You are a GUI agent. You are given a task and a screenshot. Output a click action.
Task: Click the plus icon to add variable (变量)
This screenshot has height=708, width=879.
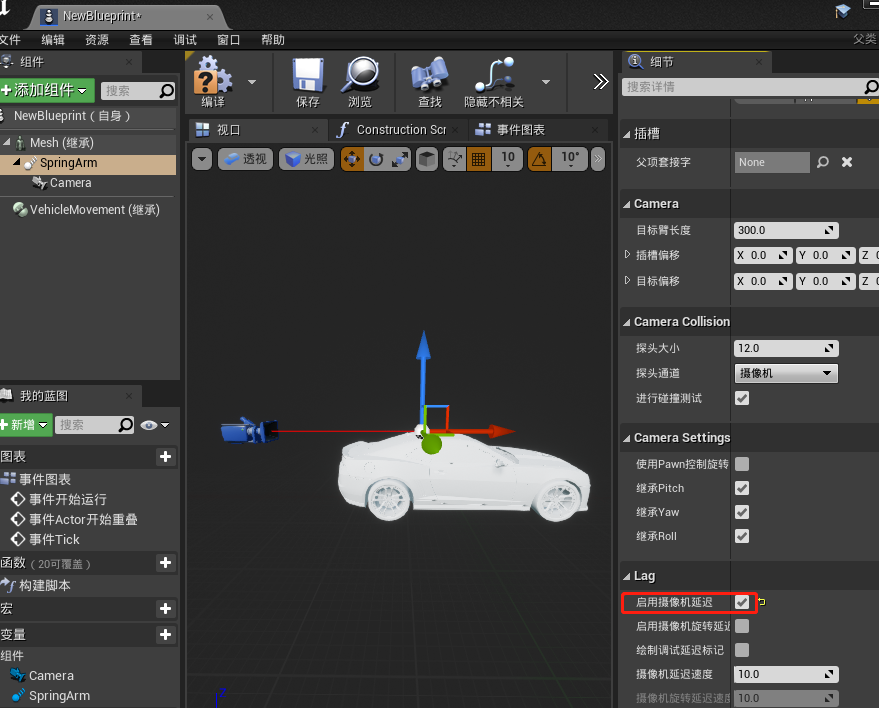pos(165,635)
